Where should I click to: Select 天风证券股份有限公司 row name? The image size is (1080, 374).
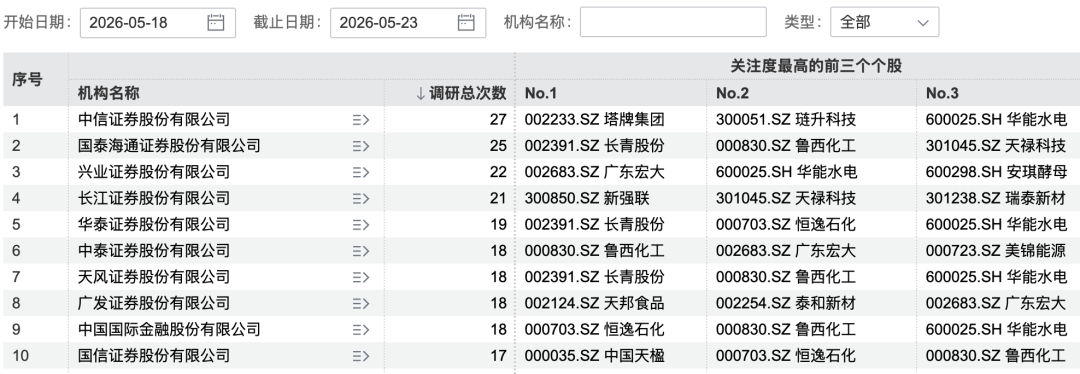[154, 277]
